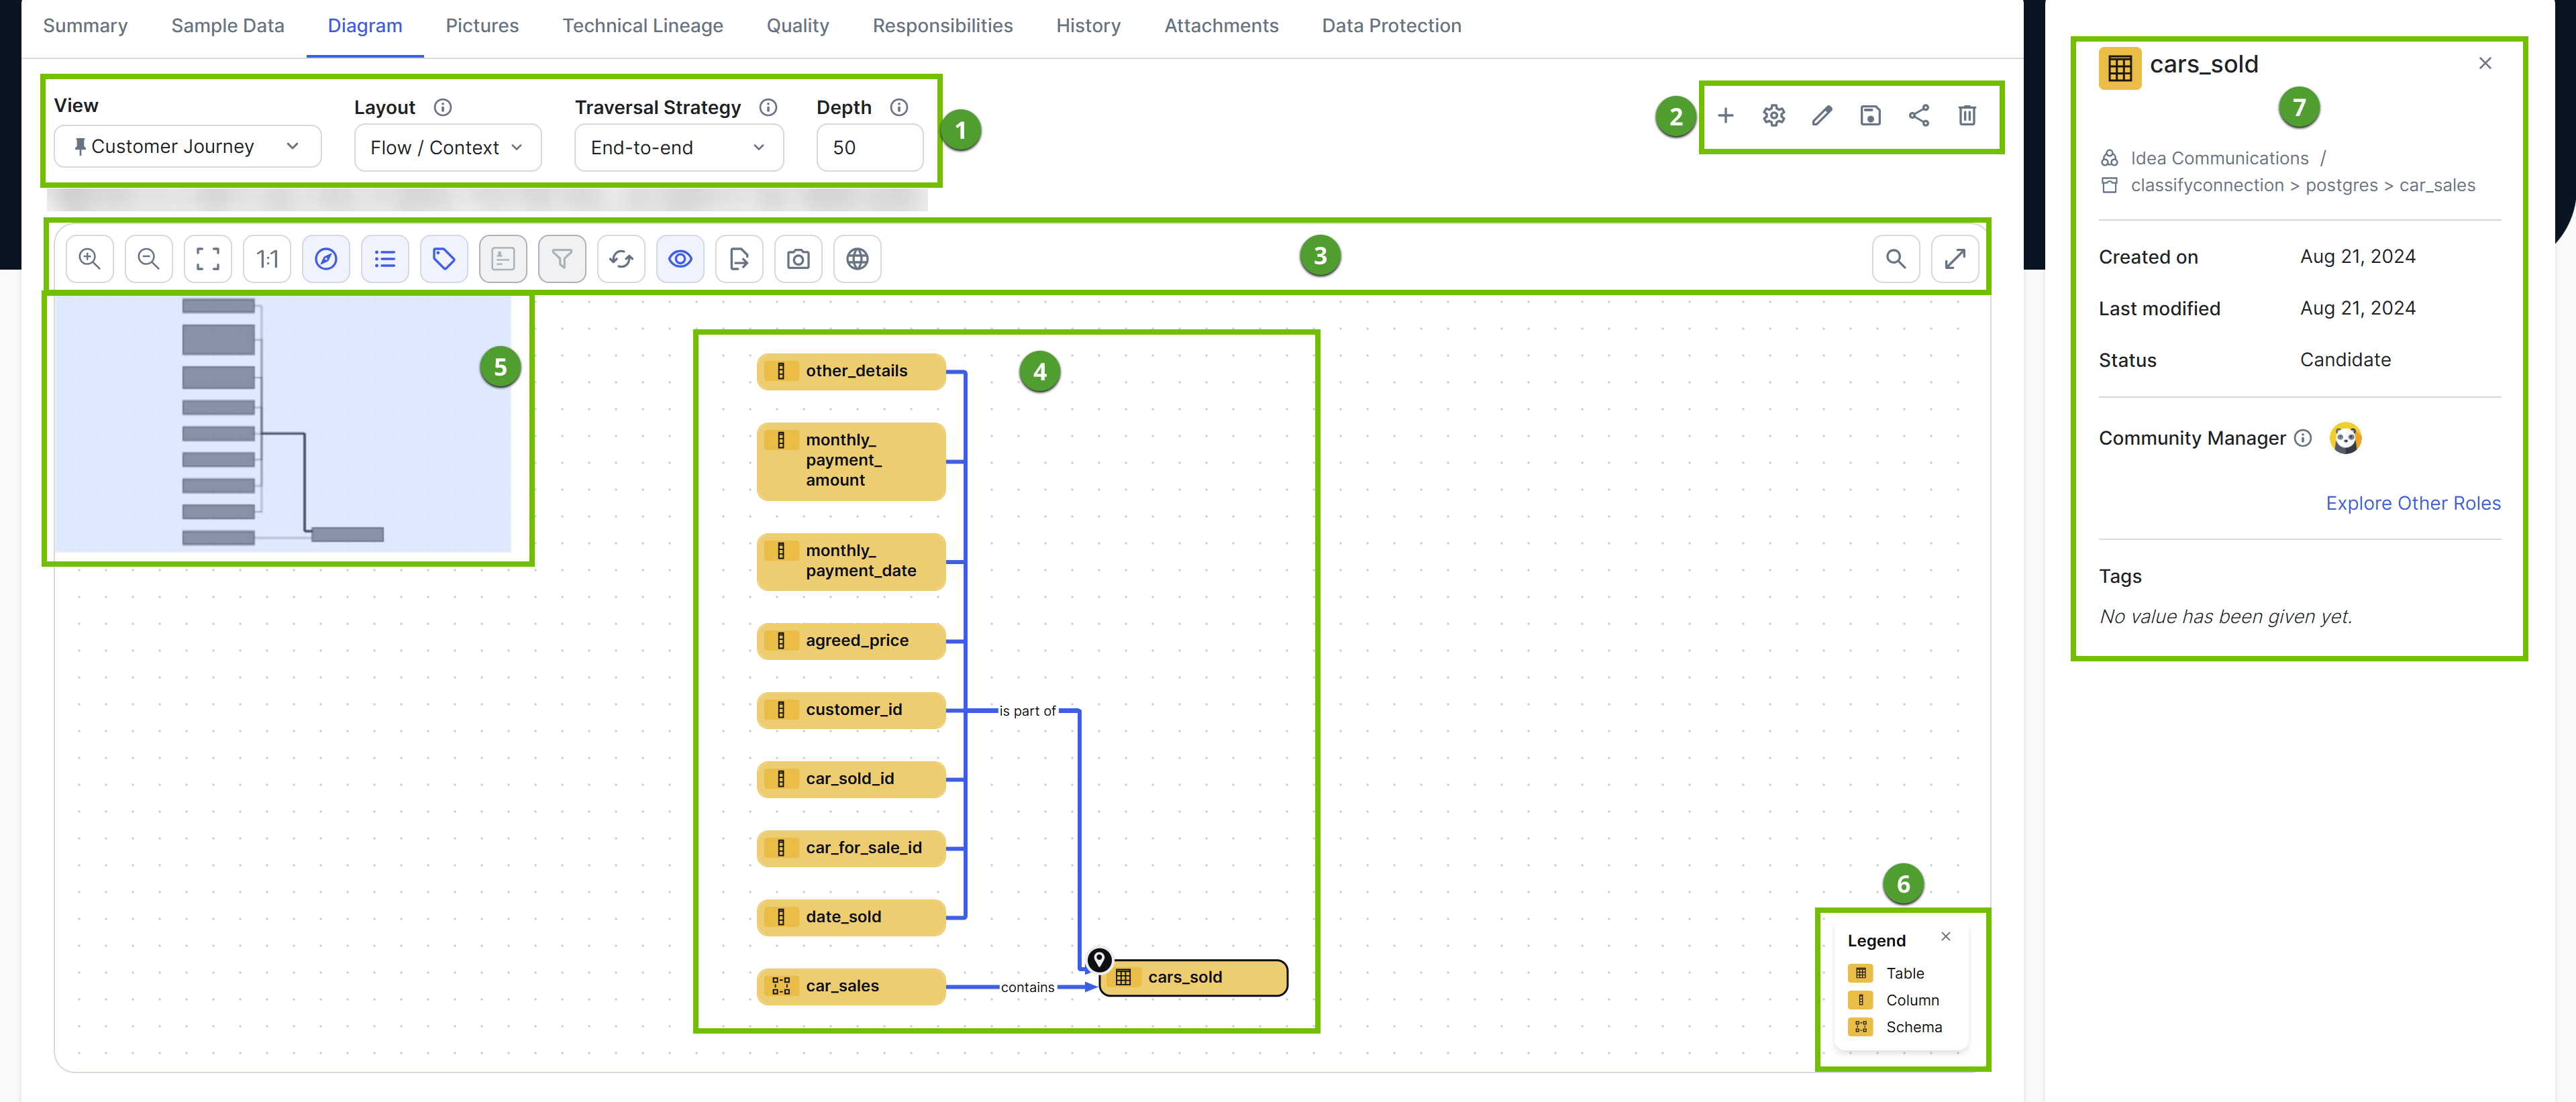The image size is (2576, 1102).
Task: Open the Layout dropdown showing Flow / Context
Action: click(447, 147)
